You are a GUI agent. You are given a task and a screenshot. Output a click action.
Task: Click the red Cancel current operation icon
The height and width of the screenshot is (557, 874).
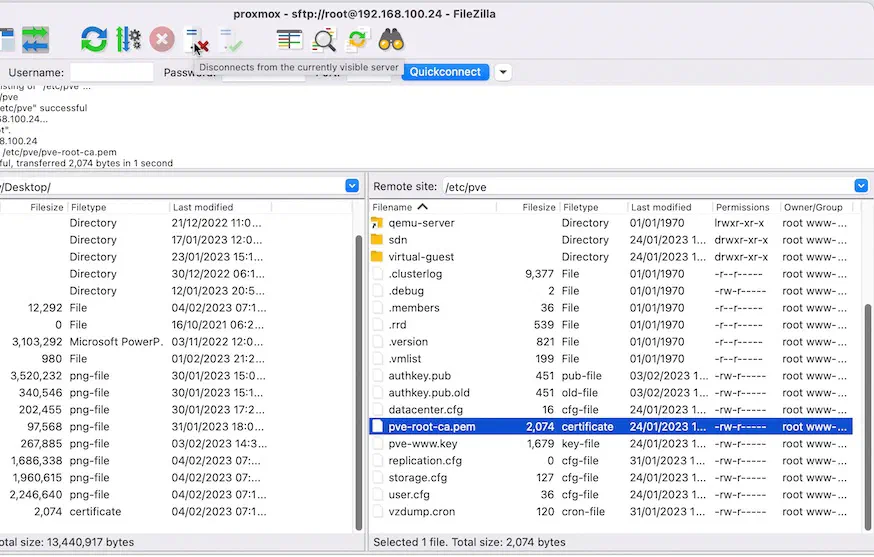(162, 40)
